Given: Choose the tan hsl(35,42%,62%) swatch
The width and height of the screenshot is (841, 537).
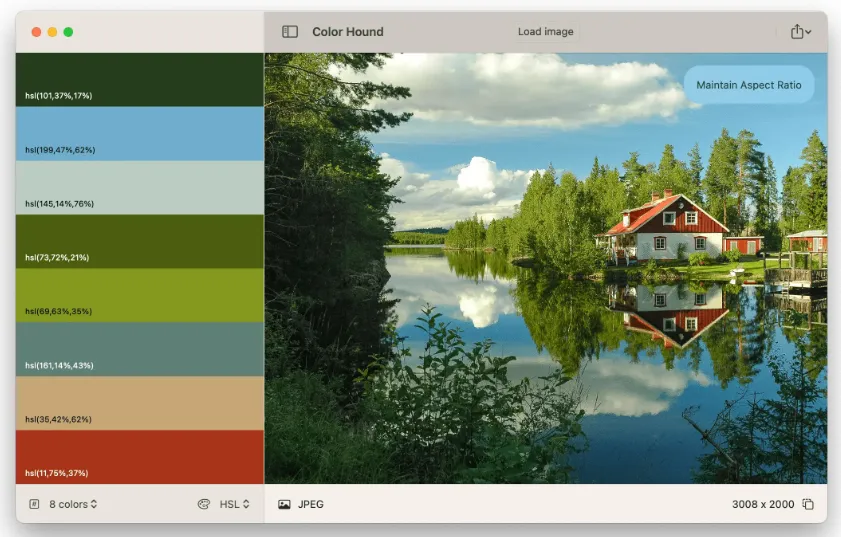Looking at the screenshot, I should click(139, 403).
